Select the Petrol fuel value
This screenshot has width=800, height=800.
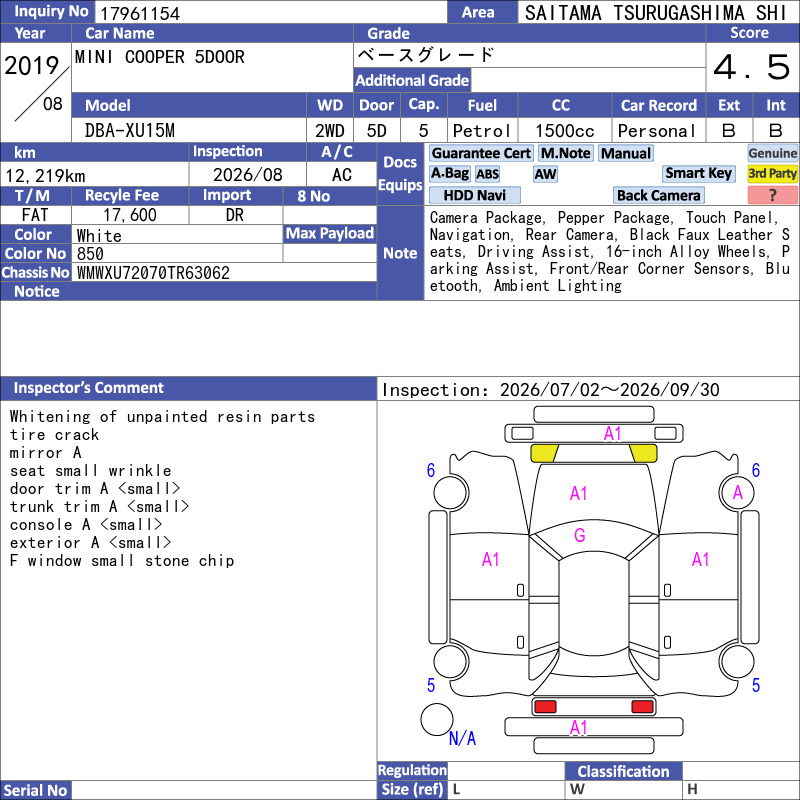pyautogui.click(x=482, y=131)
